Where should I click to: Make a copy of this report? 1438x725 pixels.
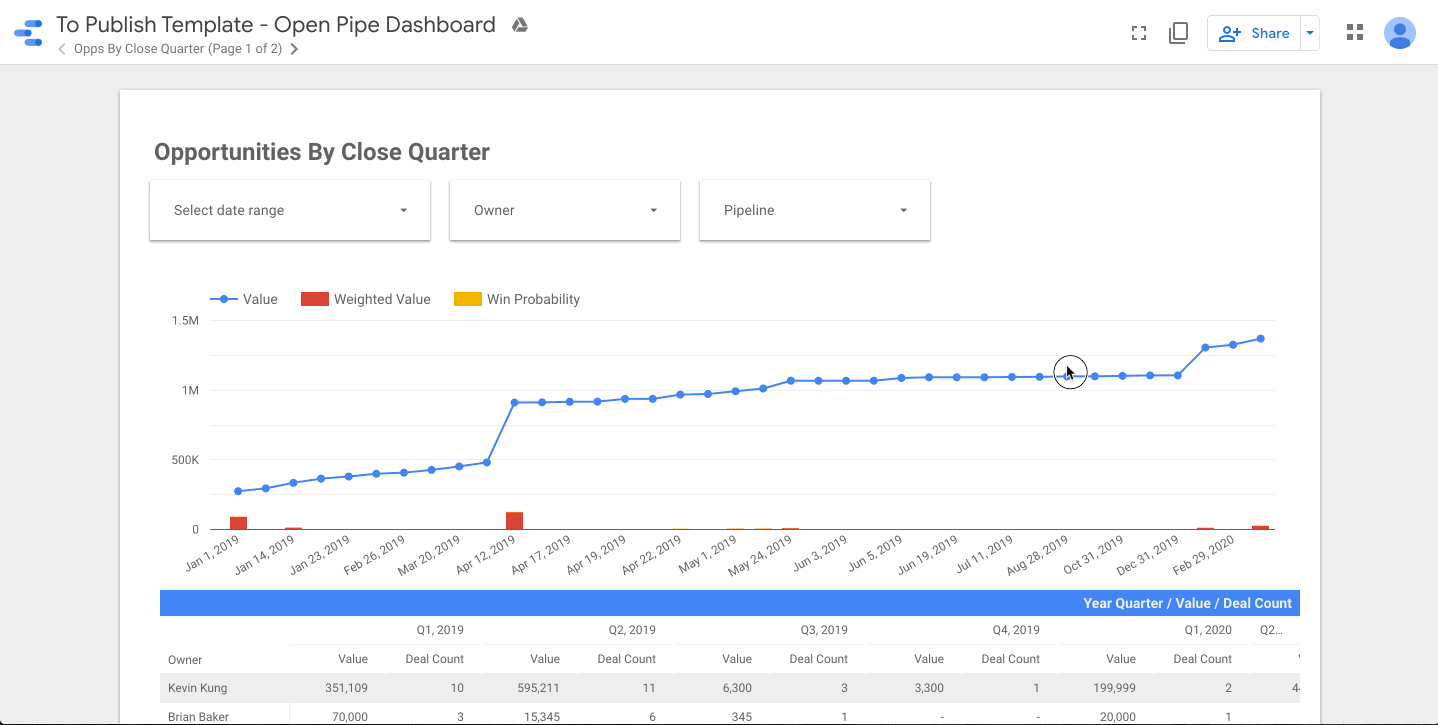point(1178,33)
